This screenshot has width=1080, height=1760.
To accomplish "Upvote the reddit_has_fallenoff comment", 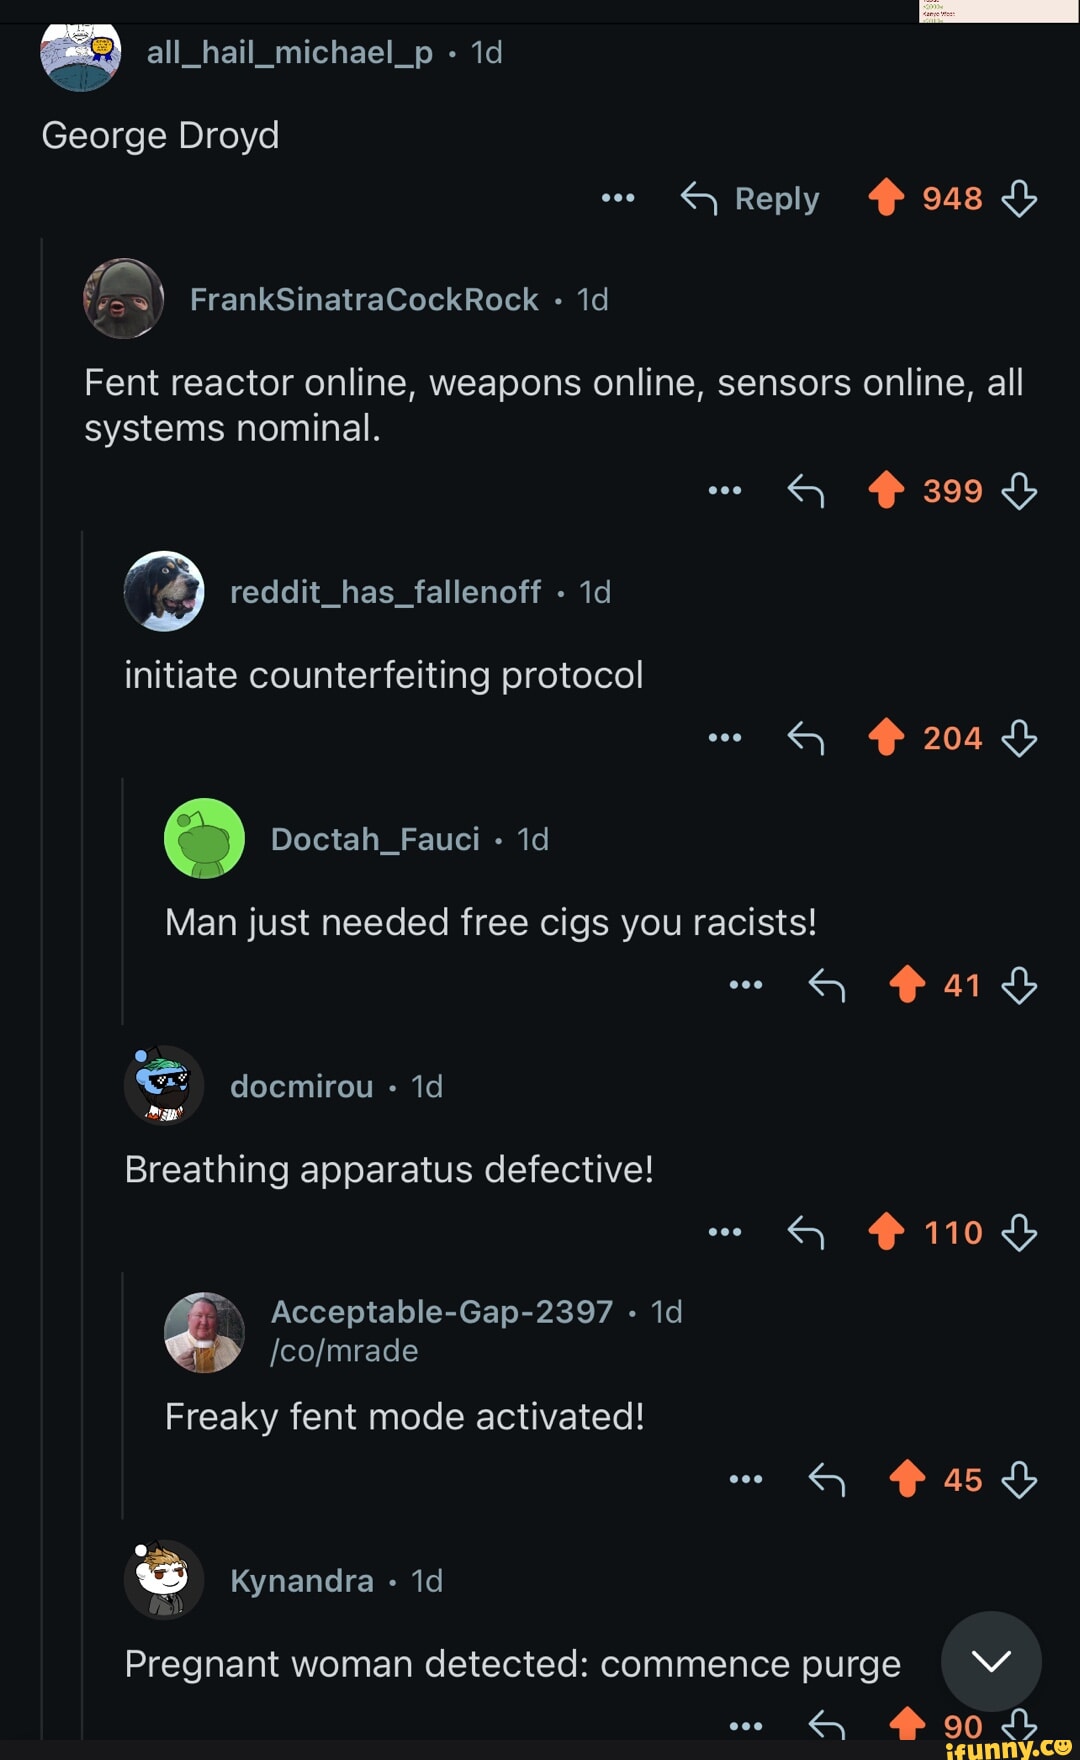I will 886,738.
